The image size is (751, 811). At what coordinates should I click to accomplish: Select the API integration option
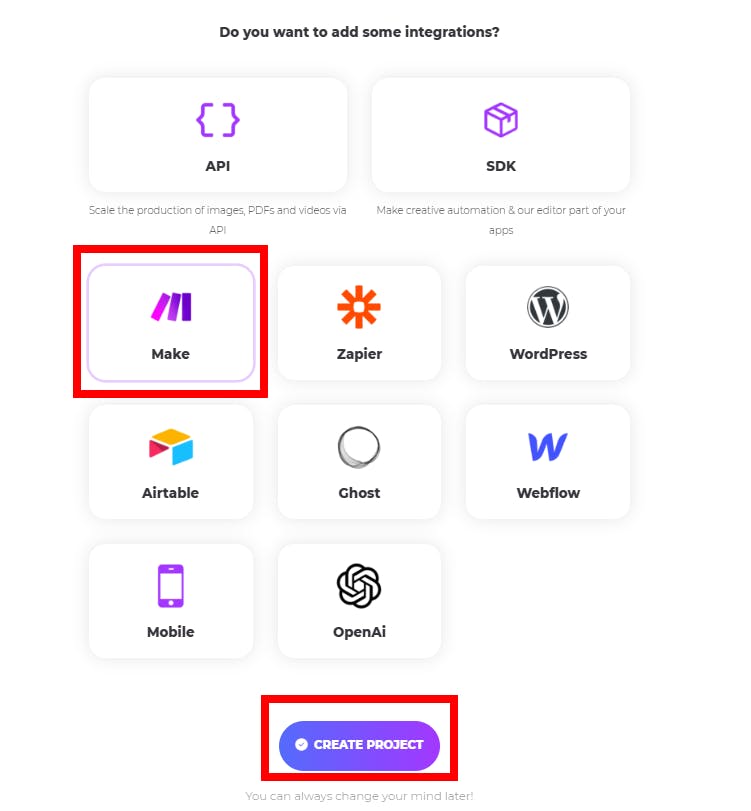[218, 135]
